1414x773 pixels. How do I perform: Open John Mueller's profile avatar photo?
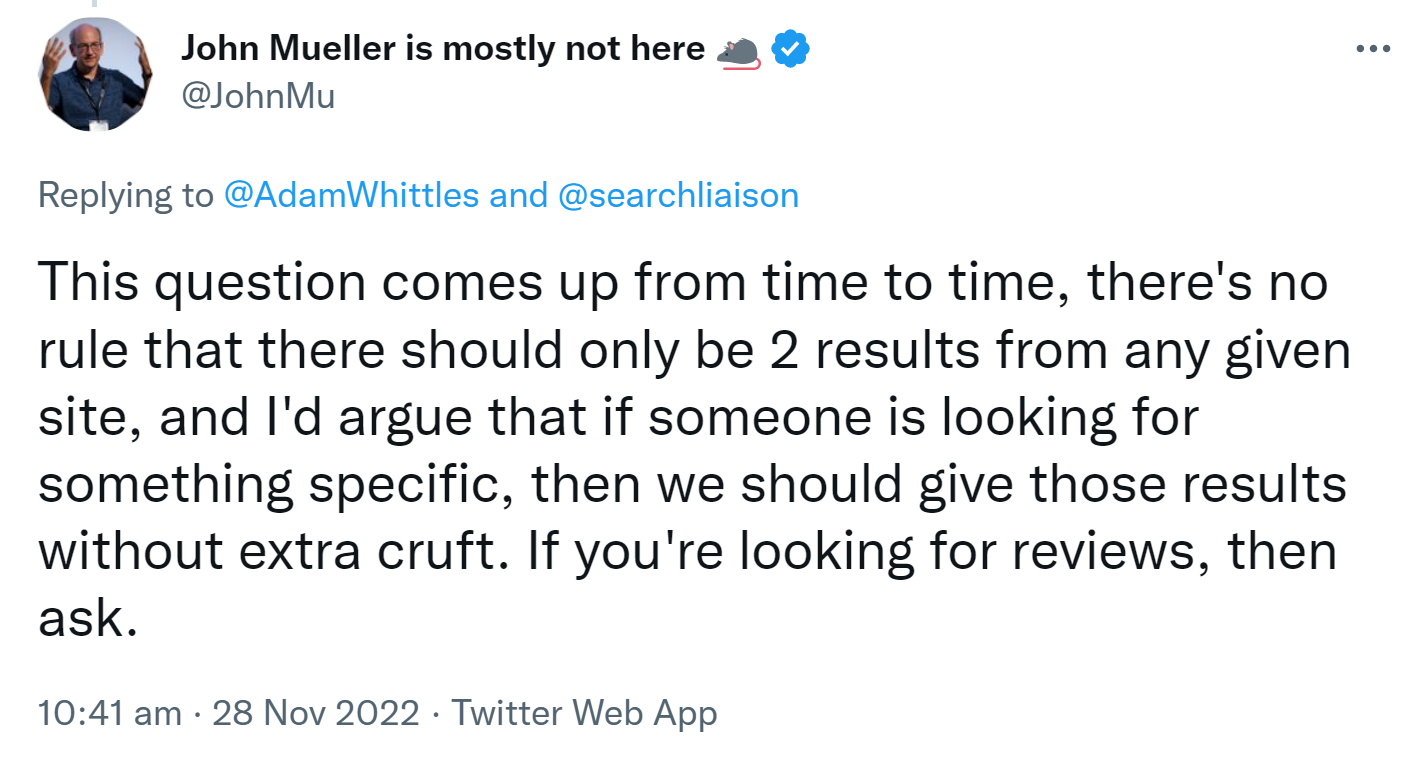click(x=96, y=75)
